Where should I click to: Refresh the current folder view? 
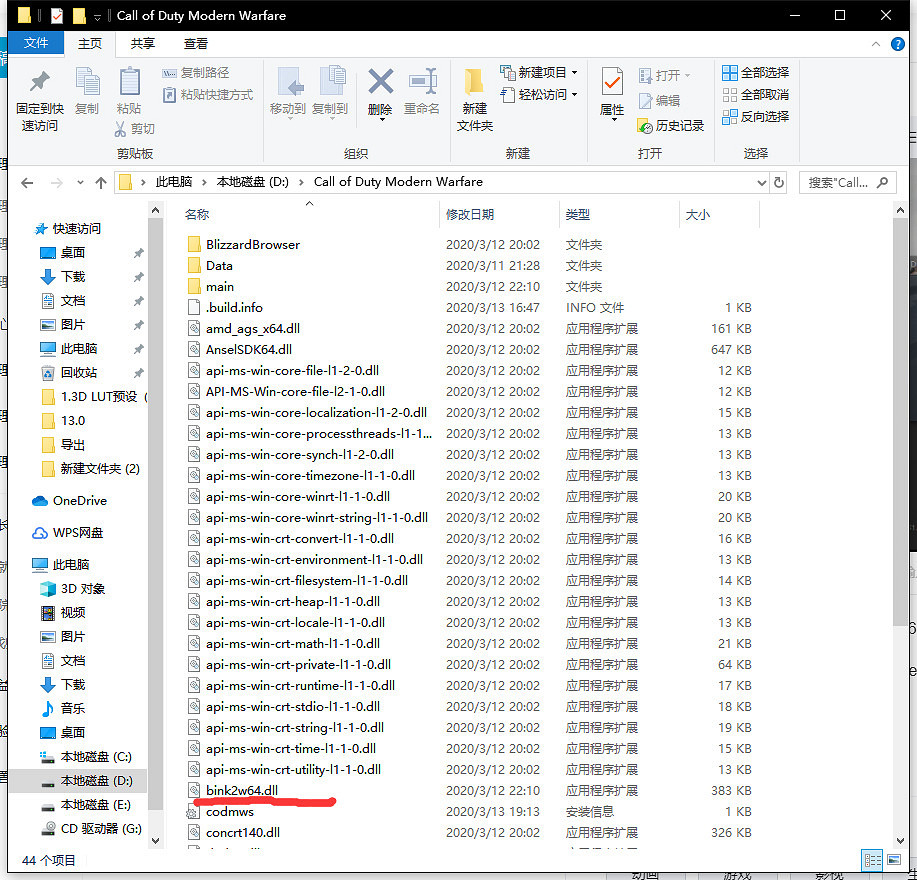[779, 182]
